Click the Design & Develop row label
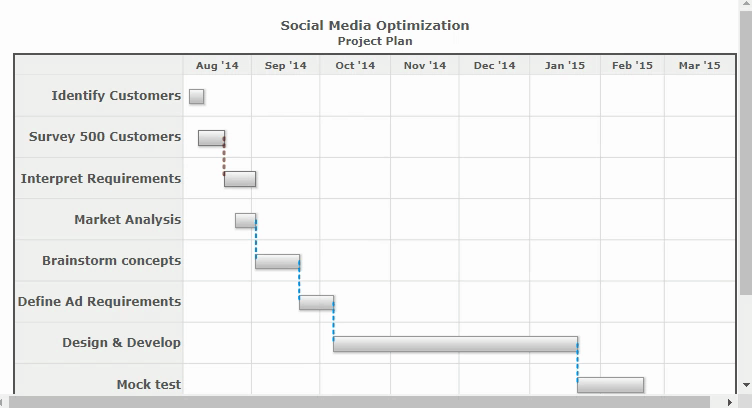Screen dimensions: 752x408 coord(121,342)
